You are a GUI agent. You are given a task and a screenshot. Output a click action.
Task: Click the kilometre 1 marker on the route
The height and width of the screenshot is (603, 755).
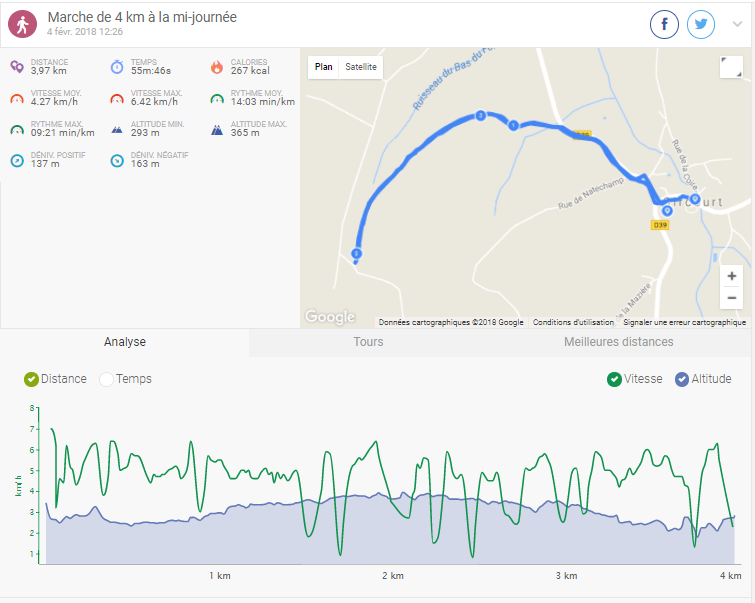(x=514, y=125)
